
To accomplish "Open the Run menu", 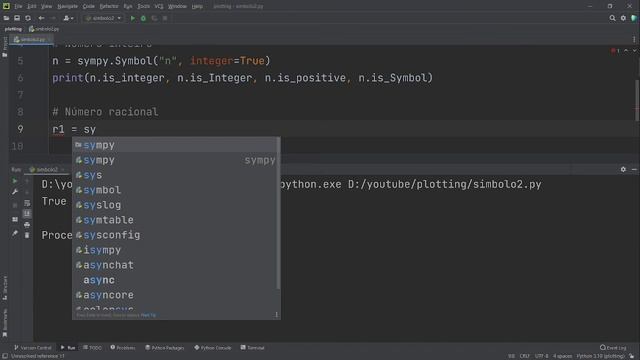I will click(x=128, y=7).
